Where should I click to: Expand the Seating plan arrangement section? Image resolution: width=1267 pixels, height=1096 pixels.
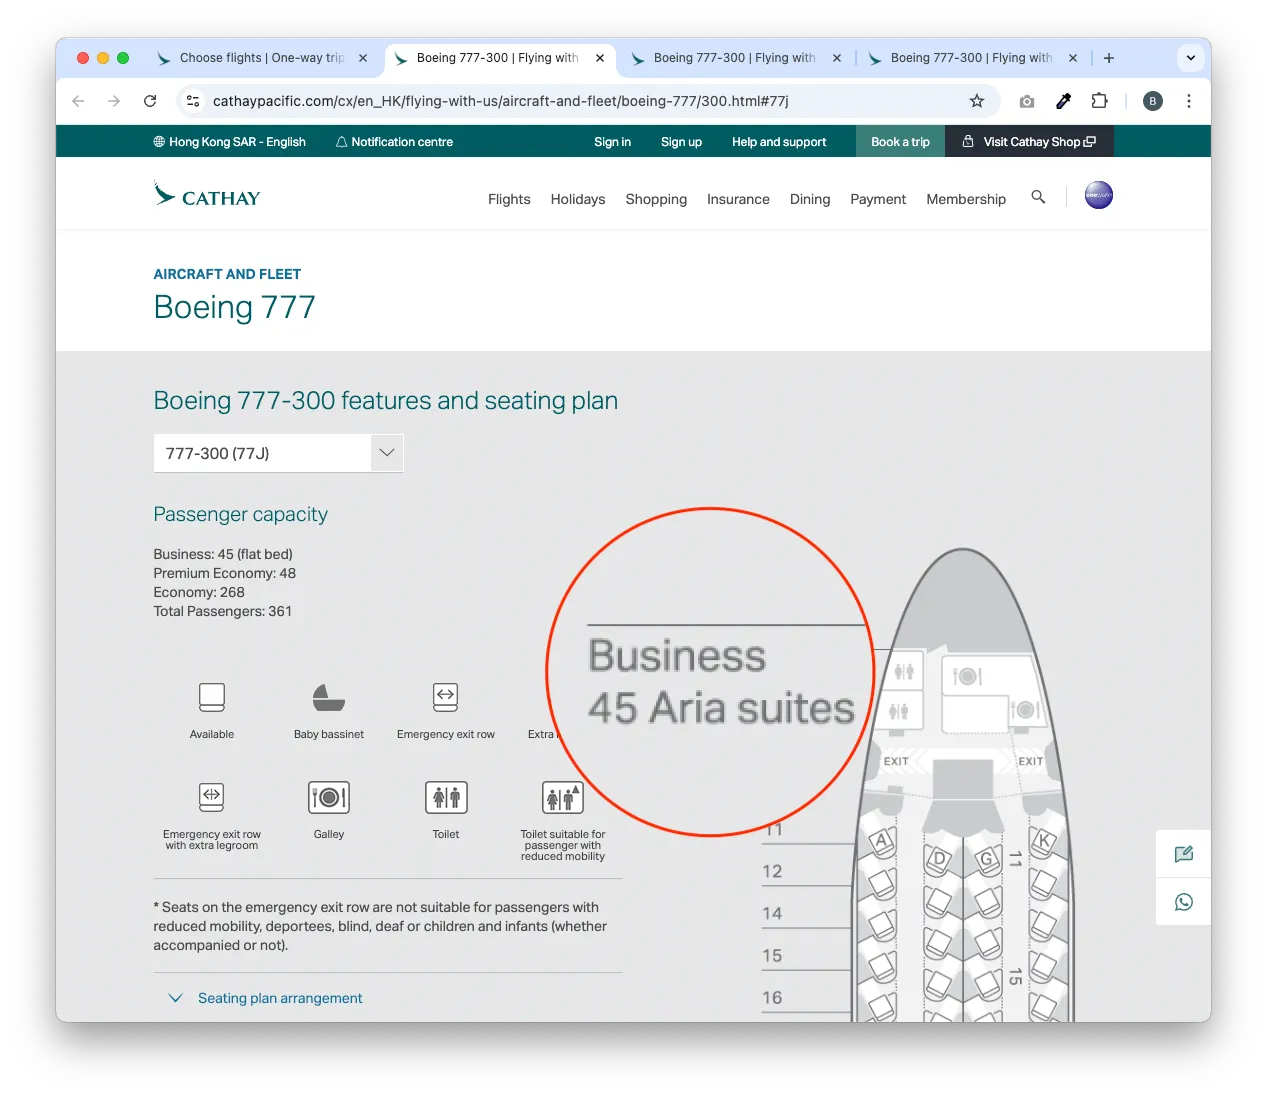[x=279, y=998]
